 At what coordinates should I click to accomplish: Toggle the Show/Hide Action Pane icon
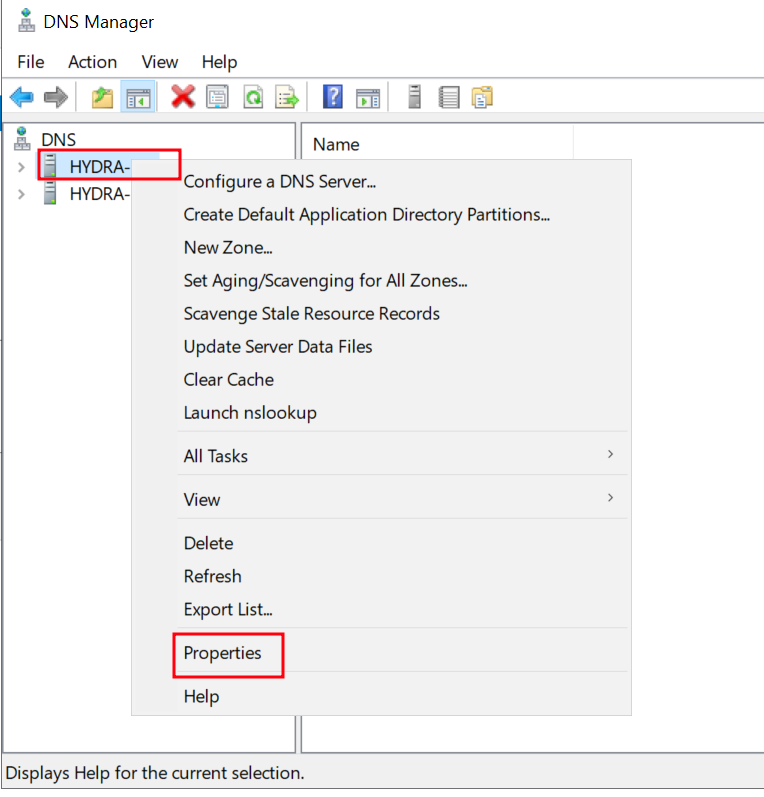(368, 98)
